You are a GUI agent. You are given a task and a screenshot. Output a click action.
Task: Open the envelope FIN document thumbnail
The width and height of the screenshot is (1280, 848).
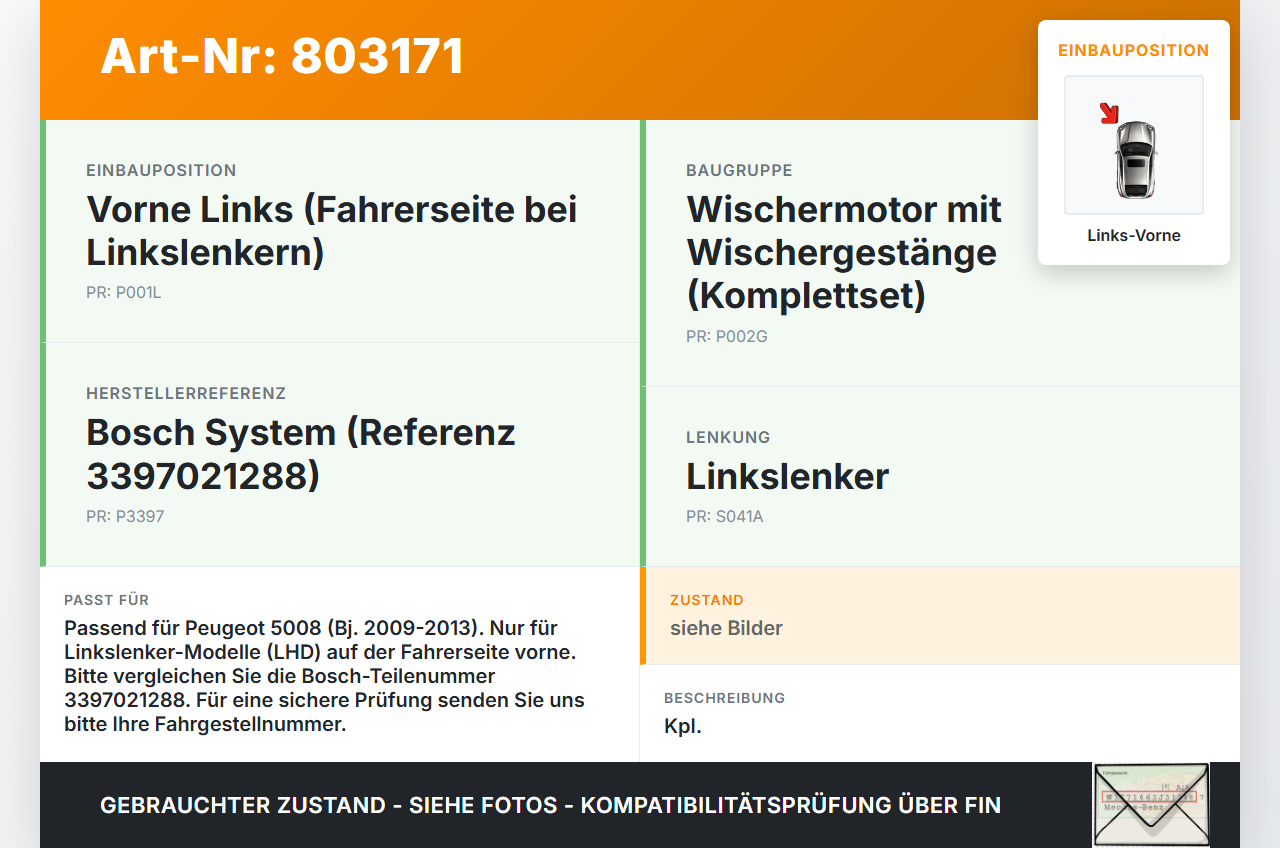point(1151,805)
